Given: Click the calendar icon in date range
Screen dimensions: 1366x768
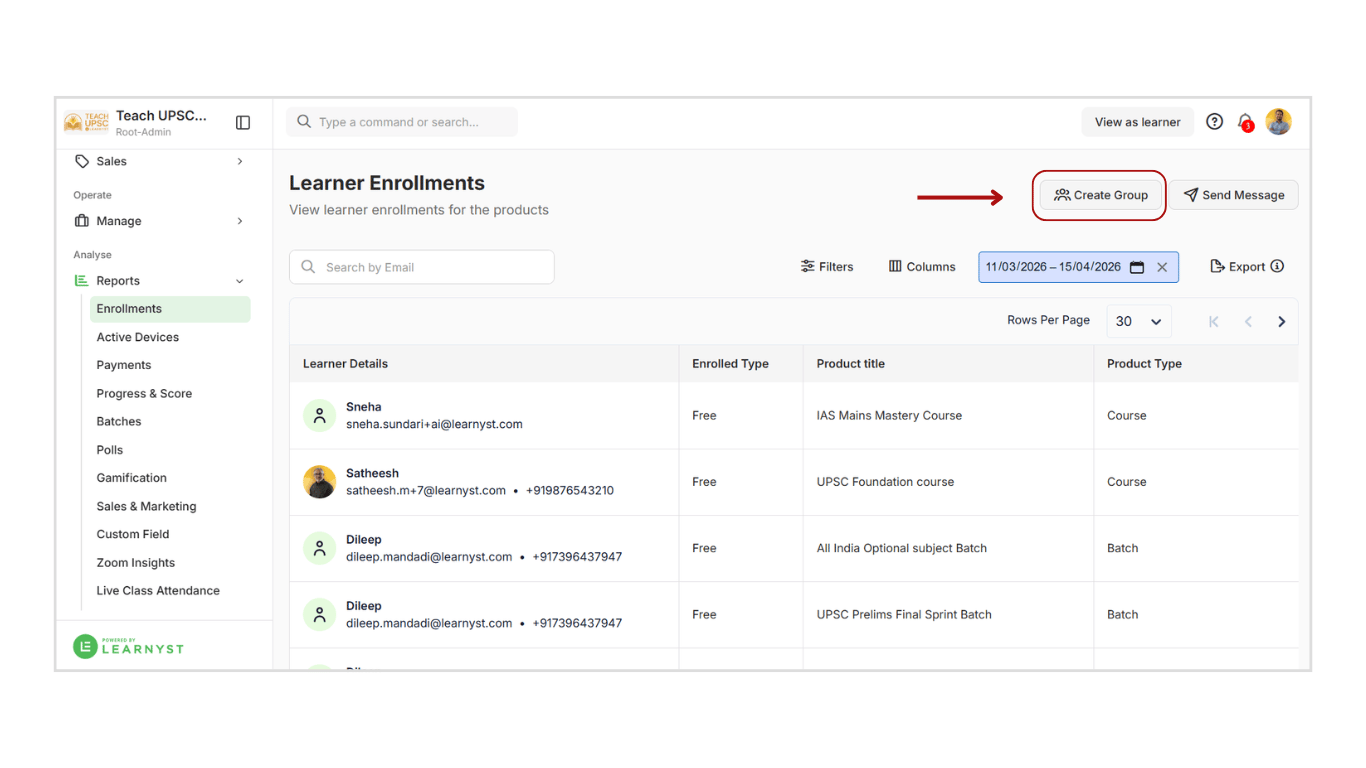Looking at the screenshot, I should (1137, 267).
